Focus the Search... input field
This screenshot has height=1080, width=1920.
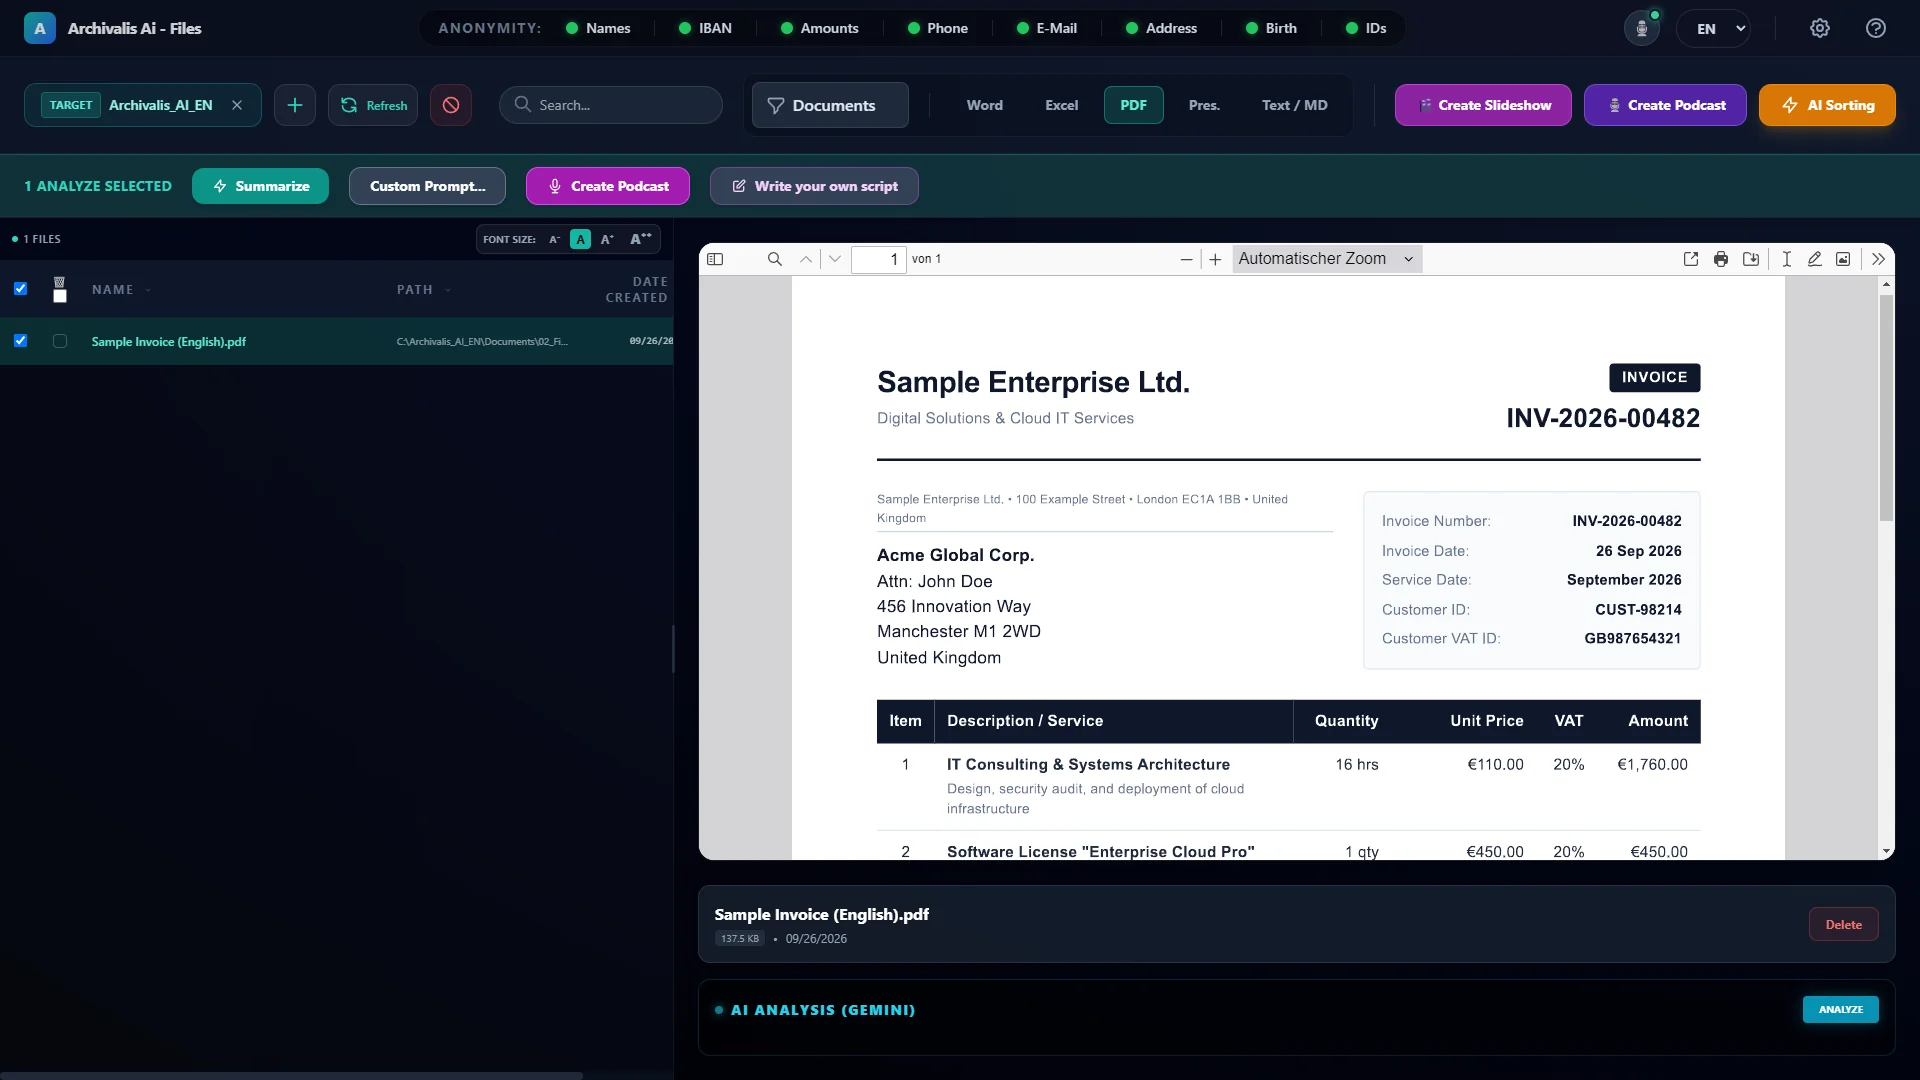tap(611, 105)
